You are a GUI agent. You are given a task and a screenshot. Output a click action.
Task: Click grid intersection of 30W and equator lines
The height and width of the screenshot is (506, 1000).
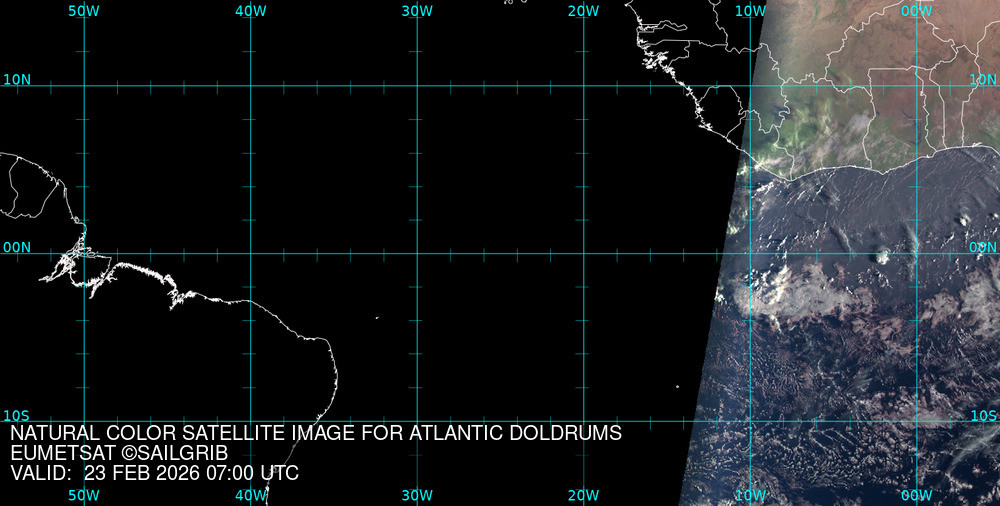tap(416, 253)
